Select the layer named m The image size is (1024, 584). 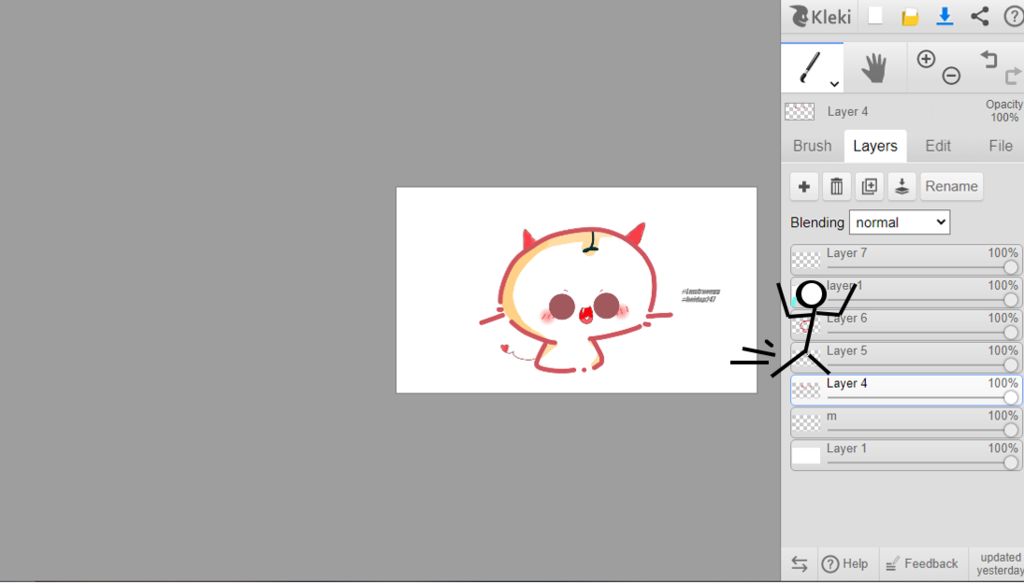(906, 423)
